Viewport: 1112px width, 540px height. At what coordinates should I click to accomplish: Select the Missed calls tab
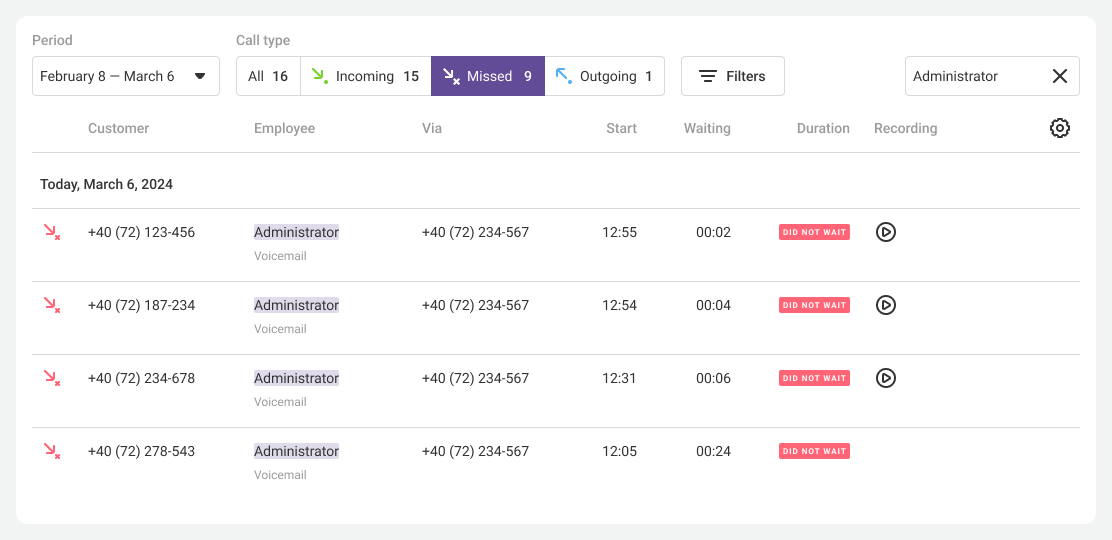(x=488, y=76)
